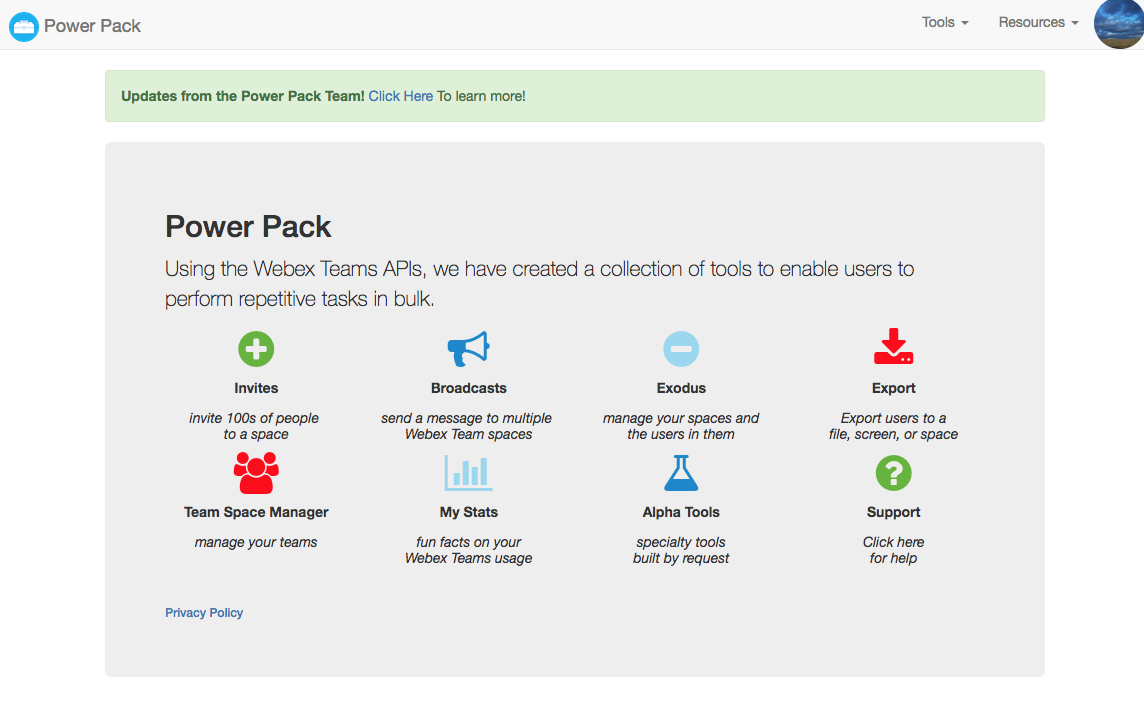The width and height of the screenshot is (1144, 710).
Task: Expand the Resources dropdown menu
Action: tap(1038, 23)
